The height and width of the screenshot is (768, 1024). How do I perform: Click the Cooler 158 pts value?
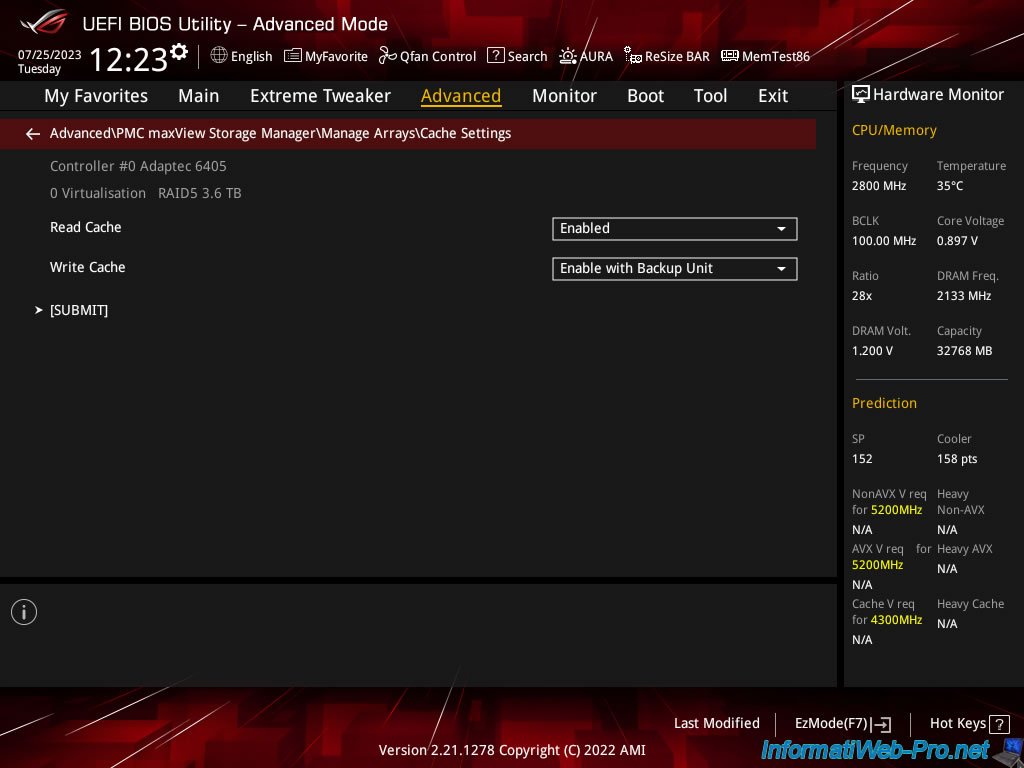point(957,458)
